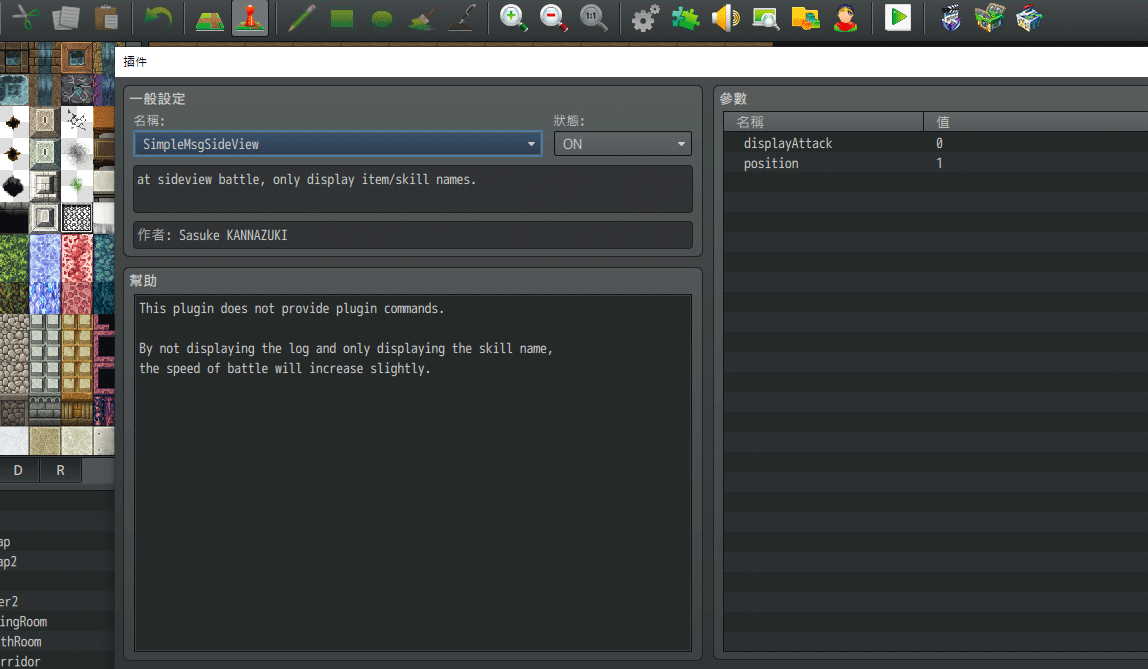Click displayAttack value 0
Viewport: 1148px width, 669px height.
coord(939,143)
